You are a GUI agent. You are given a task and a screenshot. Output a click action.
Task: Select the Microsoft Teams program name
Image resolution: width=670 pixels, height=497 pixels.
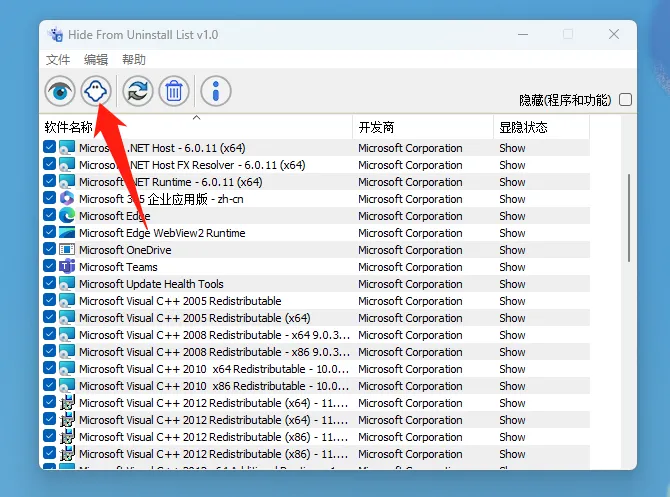(x=118, y=267)
